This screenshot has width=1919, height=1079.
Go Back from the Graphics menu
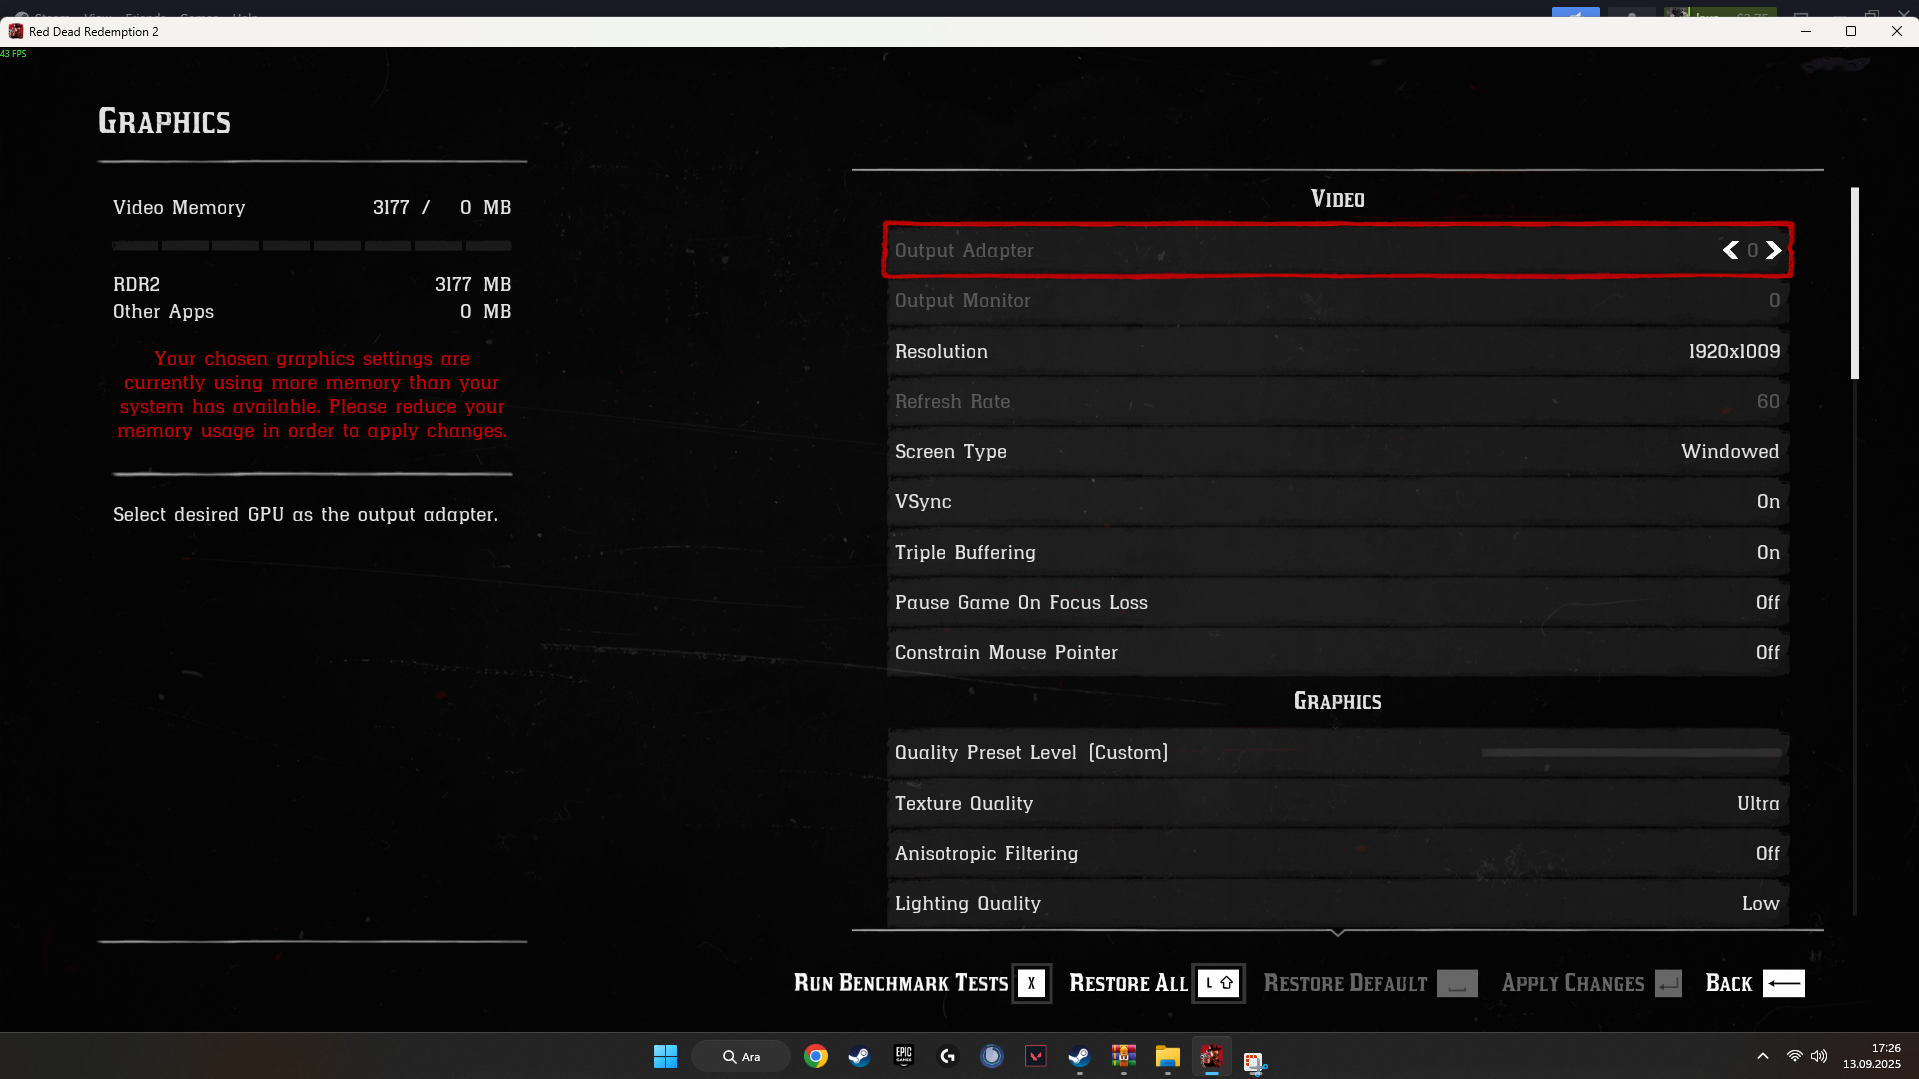(x=1754, y=983)
